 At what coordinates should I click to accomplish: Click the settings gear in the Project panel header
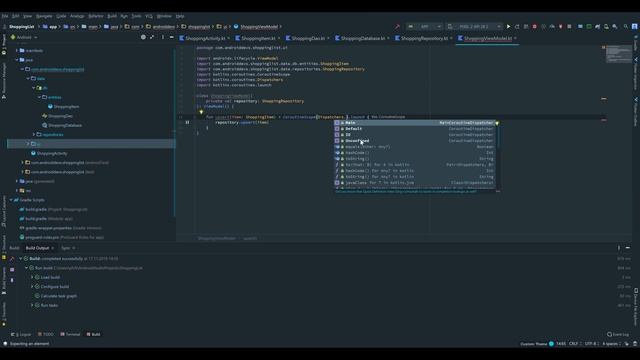point(143,37)
